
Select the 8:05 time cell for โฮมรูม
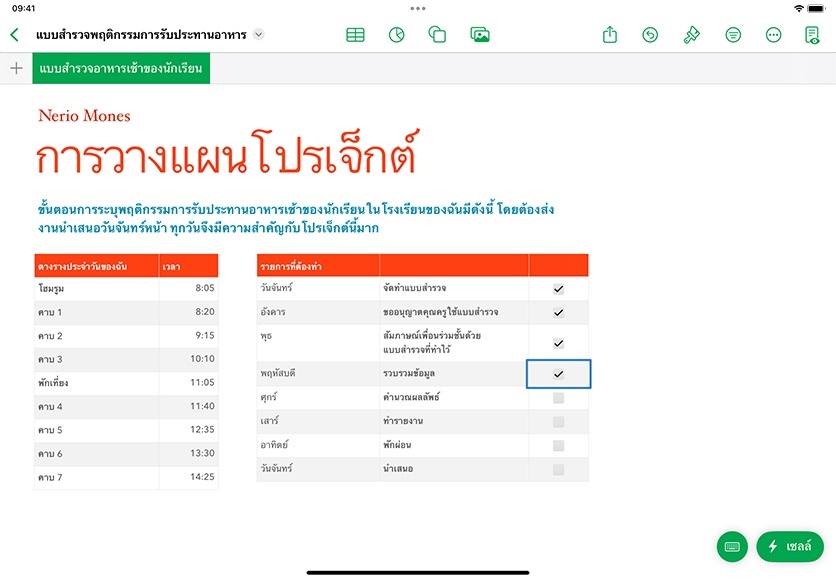click(188, 288)
